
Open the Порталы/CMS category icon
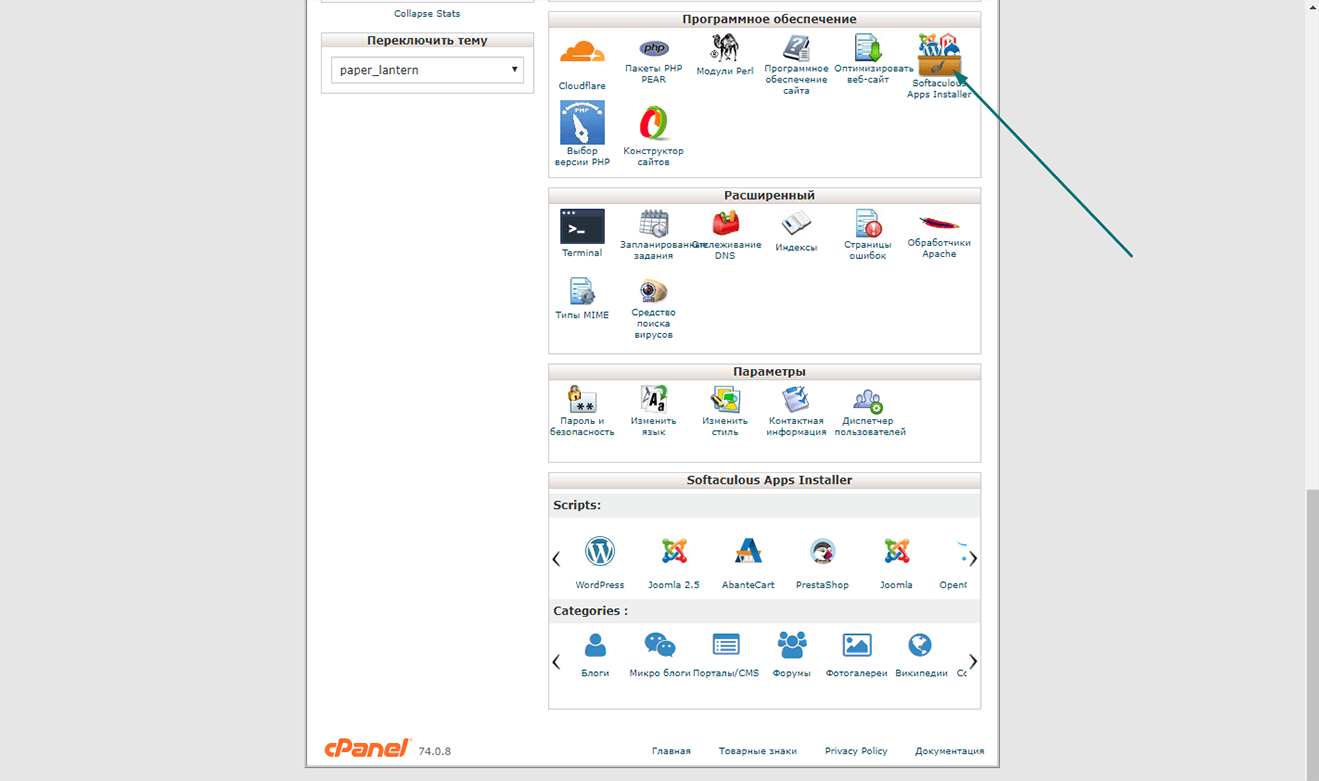726,645
